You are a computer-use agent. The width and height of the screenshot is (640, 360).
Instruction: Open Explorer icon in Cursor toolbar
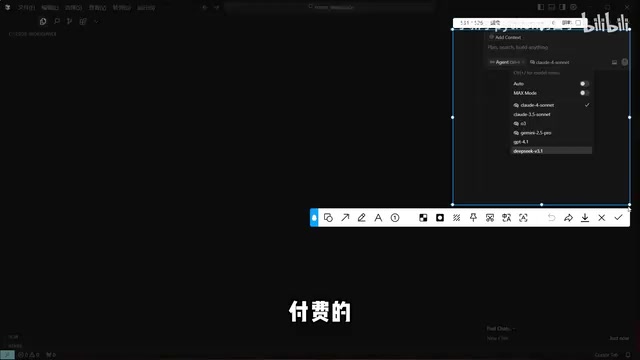(43, 21)
